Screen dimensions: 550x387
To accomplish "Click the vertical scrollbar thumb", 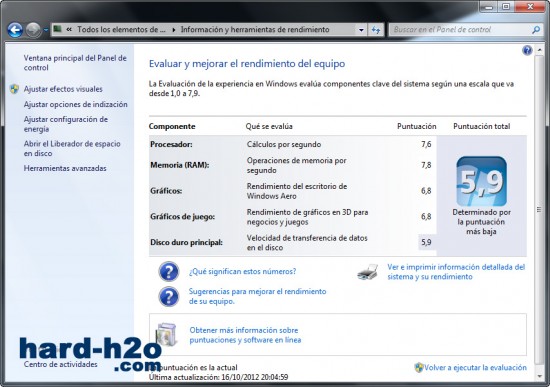I will [539, 209].
